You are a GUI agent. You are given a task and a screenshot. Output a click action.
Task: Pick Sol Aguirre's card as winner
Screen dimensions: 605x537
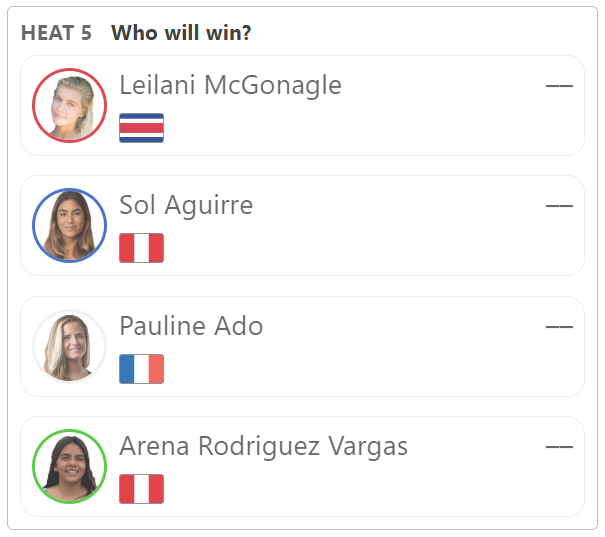[302, 226]
